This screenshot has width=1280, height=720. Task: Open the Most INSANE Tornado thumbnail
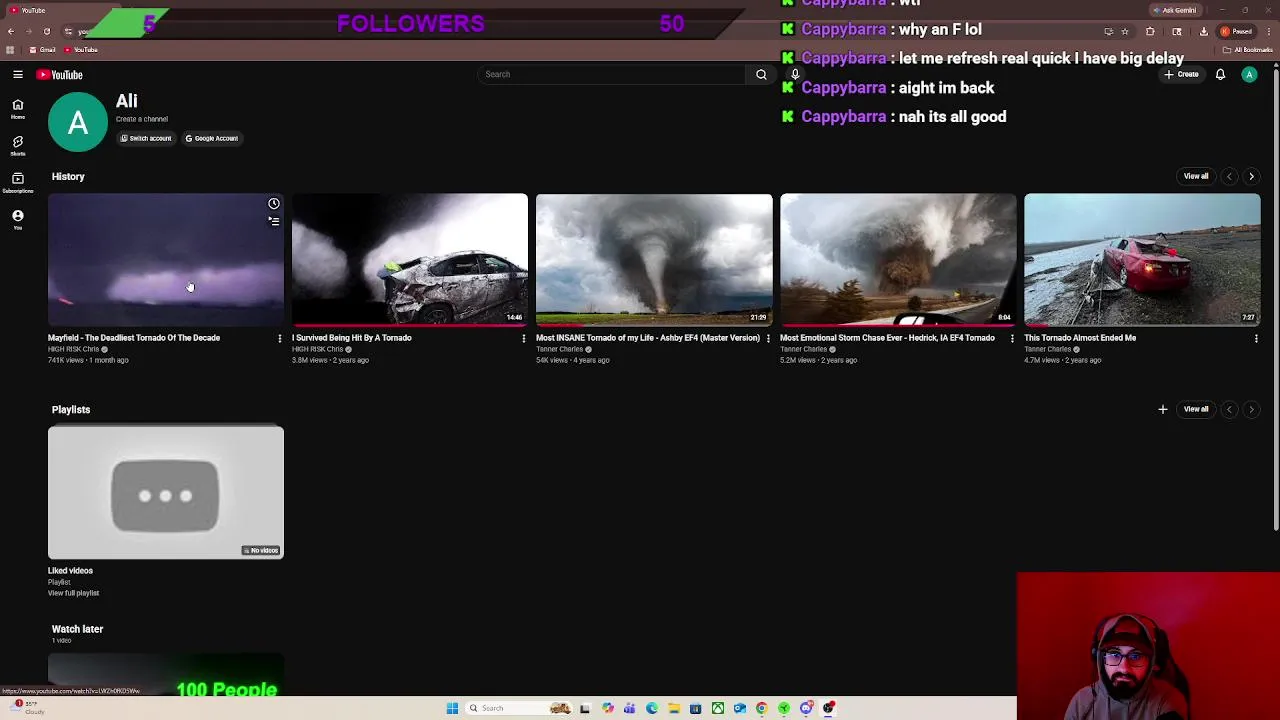[654, 260]
